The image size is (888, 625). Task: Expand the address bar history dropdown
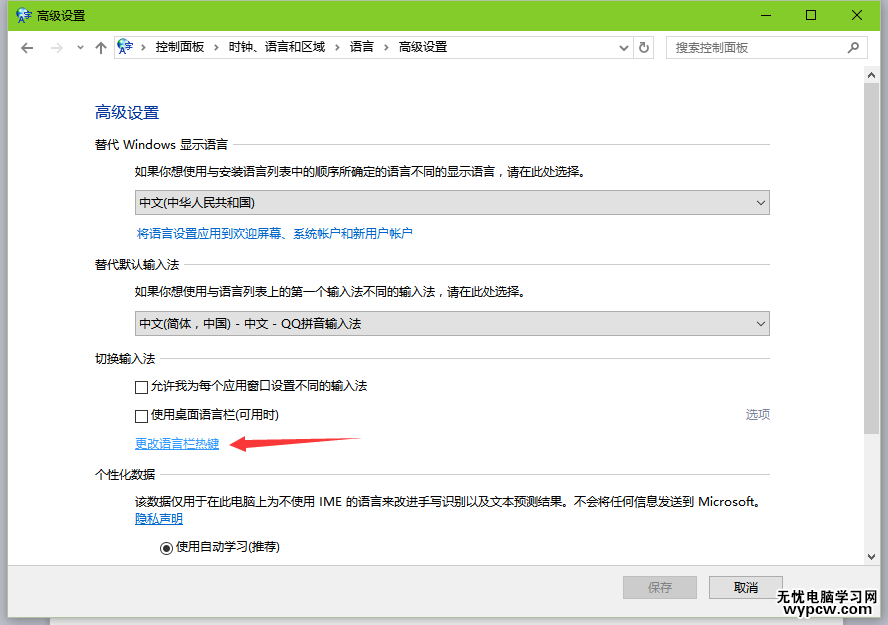click(x=624, y=48)
